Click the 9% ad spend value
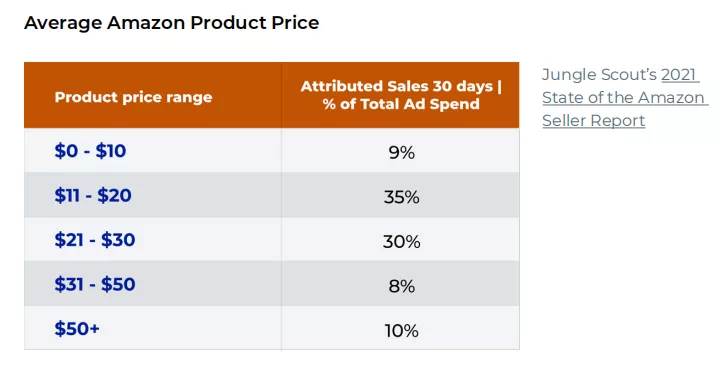 click(401, 153)
